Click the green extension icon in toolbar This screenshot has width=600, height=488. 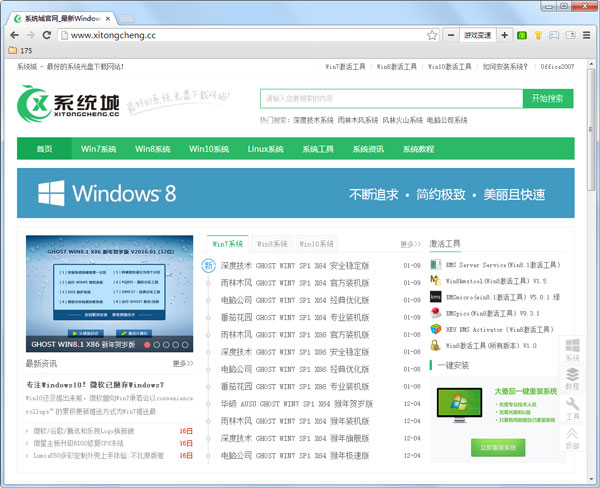522,36
